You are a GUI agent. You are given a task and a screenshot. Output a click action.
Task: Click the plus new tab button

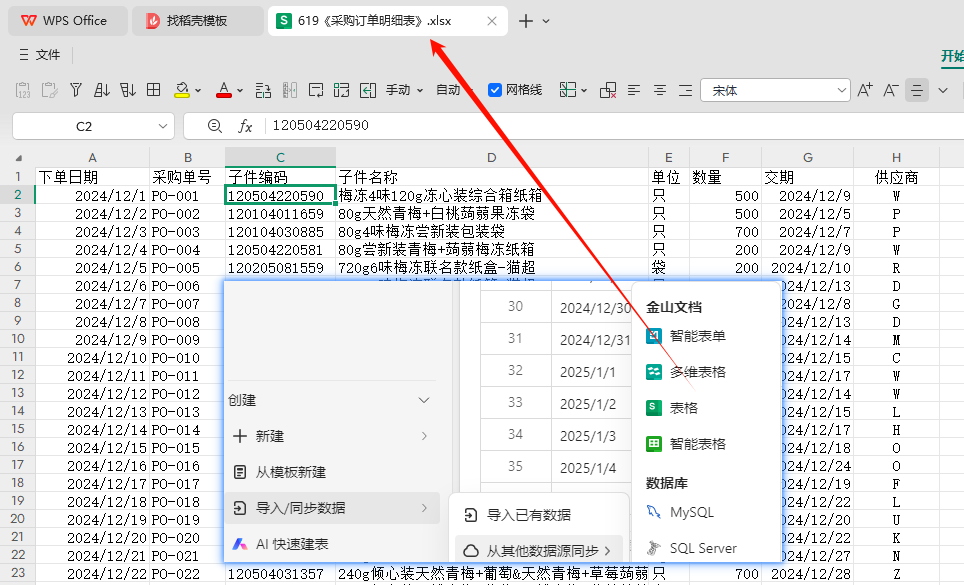pyautogui.click(x=526, y=21)
